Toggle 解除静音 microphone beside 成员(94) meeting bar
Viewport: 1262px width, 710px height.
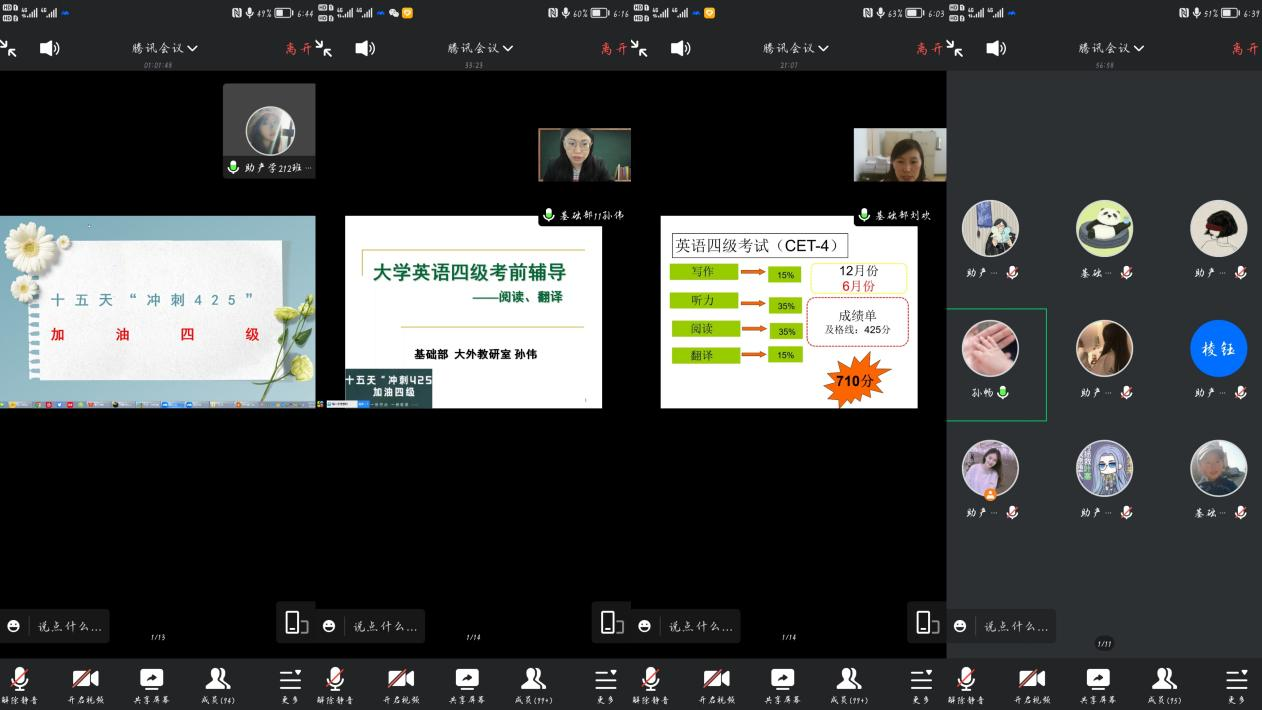20,684
